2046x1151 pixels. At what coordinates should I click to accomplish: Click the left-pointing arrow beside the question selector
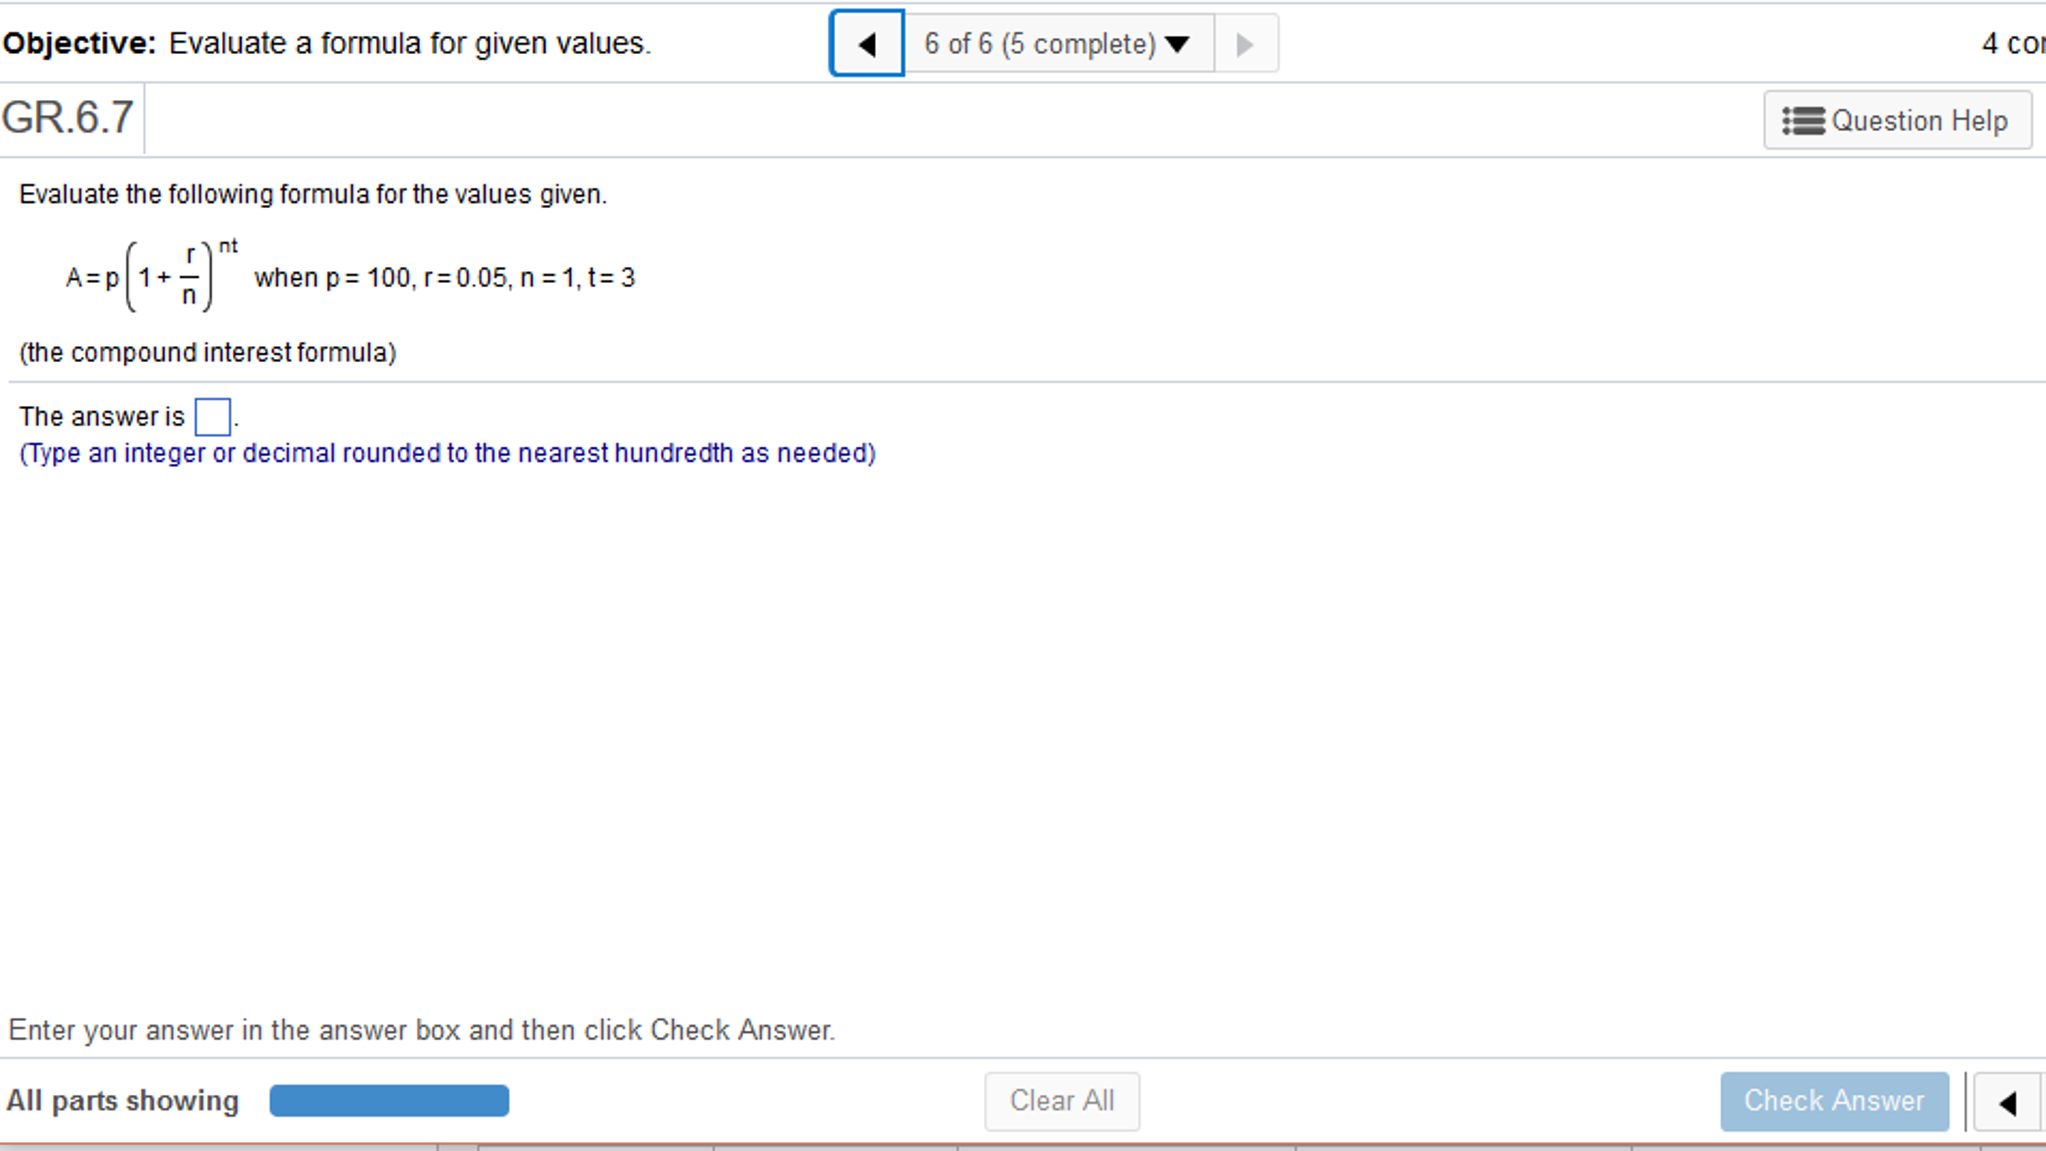866,43
